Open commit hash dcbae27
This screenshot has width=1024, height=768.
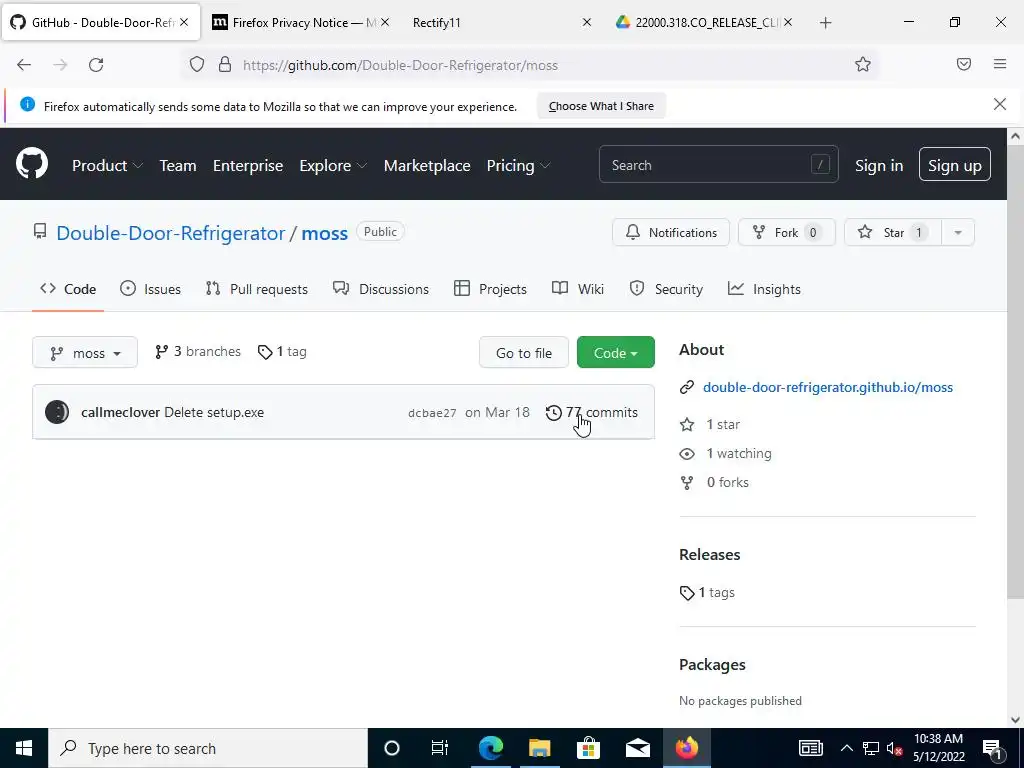(x=432, y=413)
